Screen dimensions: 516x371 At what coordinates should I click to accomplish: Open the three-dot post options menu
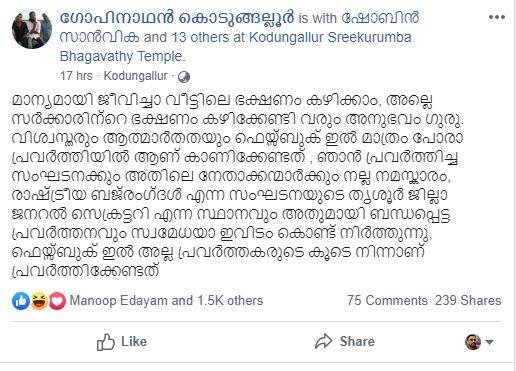[496, 17]
